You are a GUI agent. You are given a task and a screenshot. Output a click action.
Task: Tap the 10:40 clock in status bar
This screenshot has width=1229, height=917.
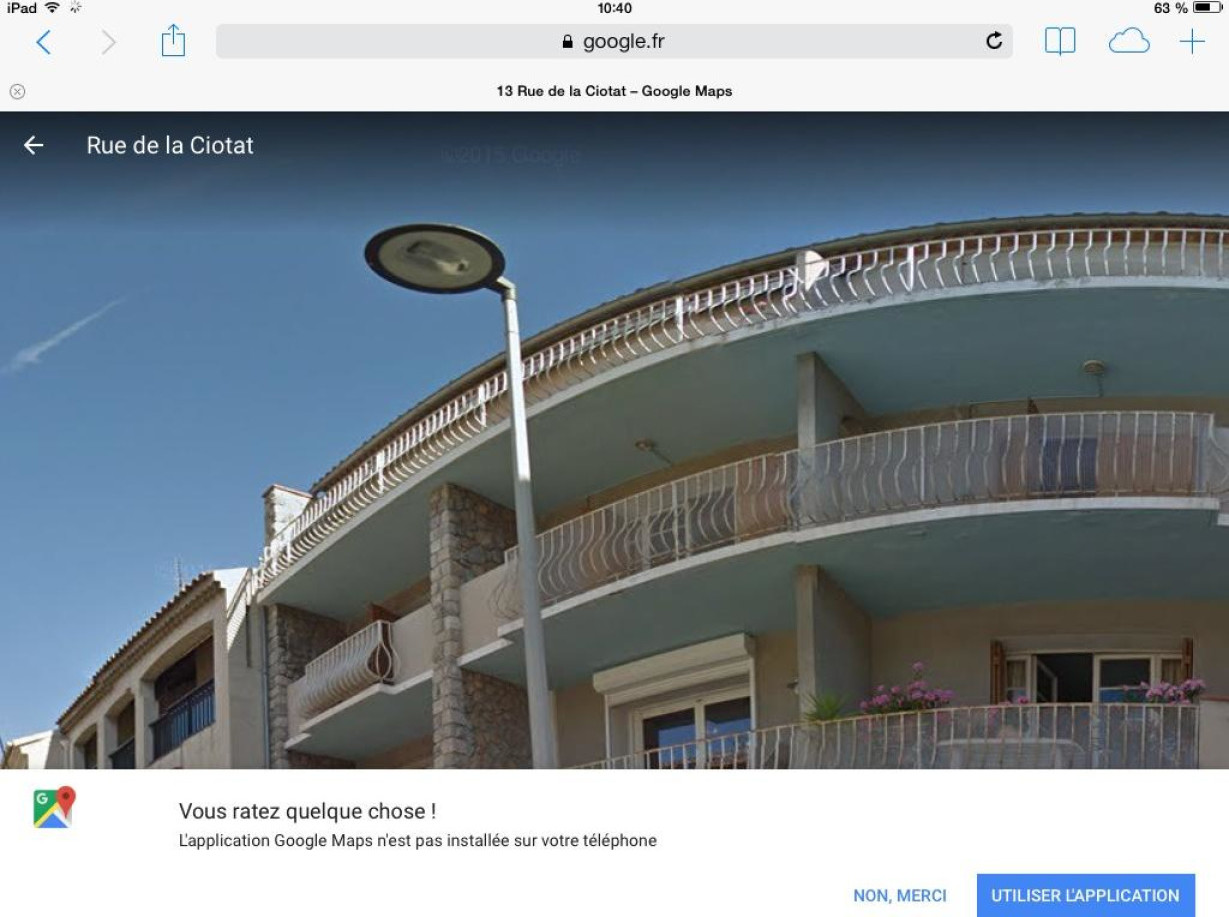pos(614,8)
